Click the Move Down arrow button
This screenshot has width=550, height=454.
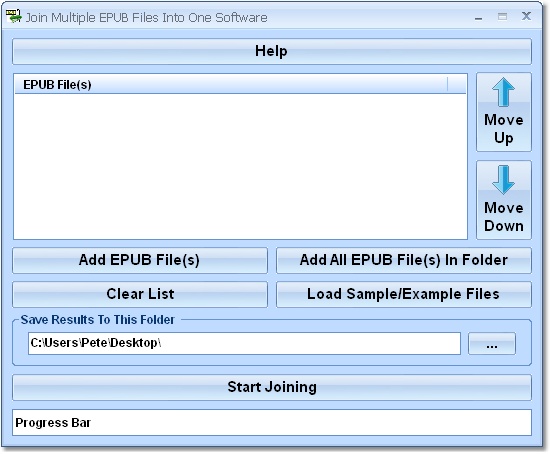click(x=504, y=200)
